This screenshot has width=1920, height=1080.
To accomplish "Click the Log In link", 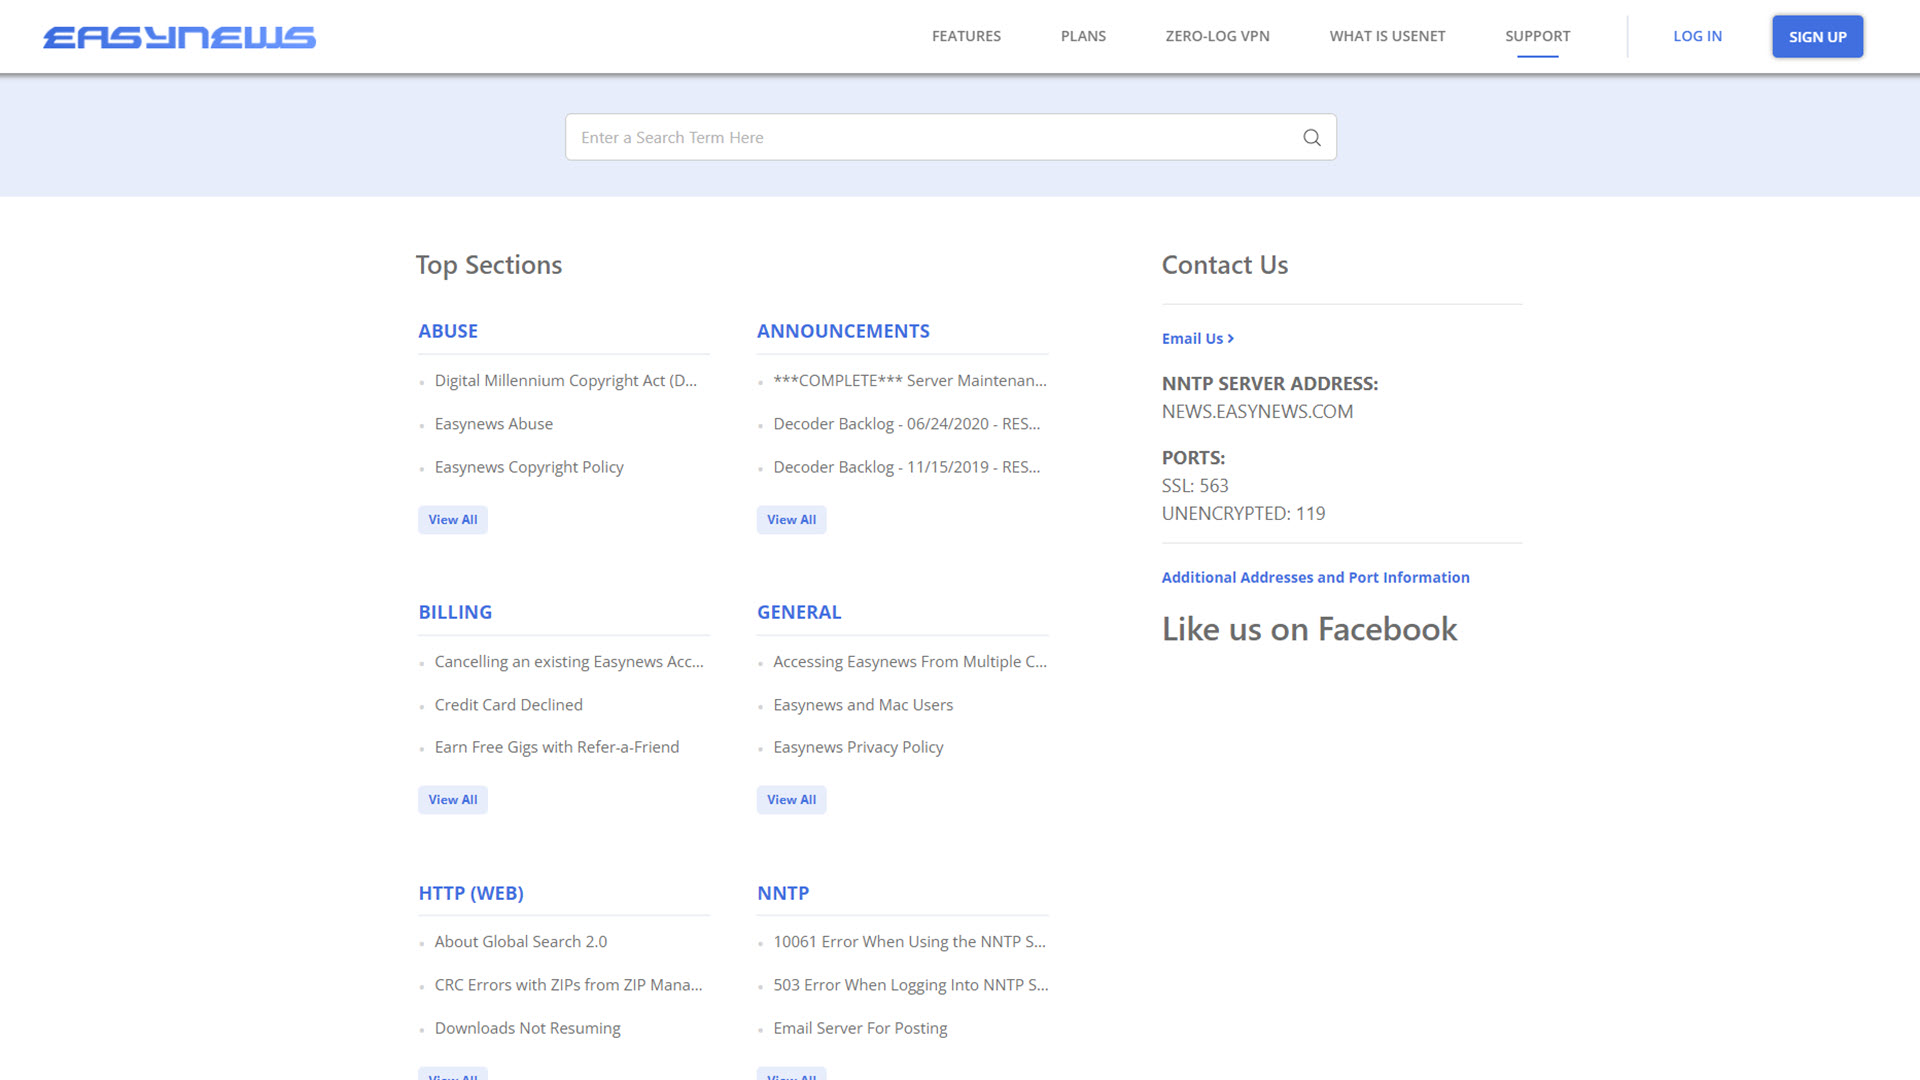I will 1697,36.
